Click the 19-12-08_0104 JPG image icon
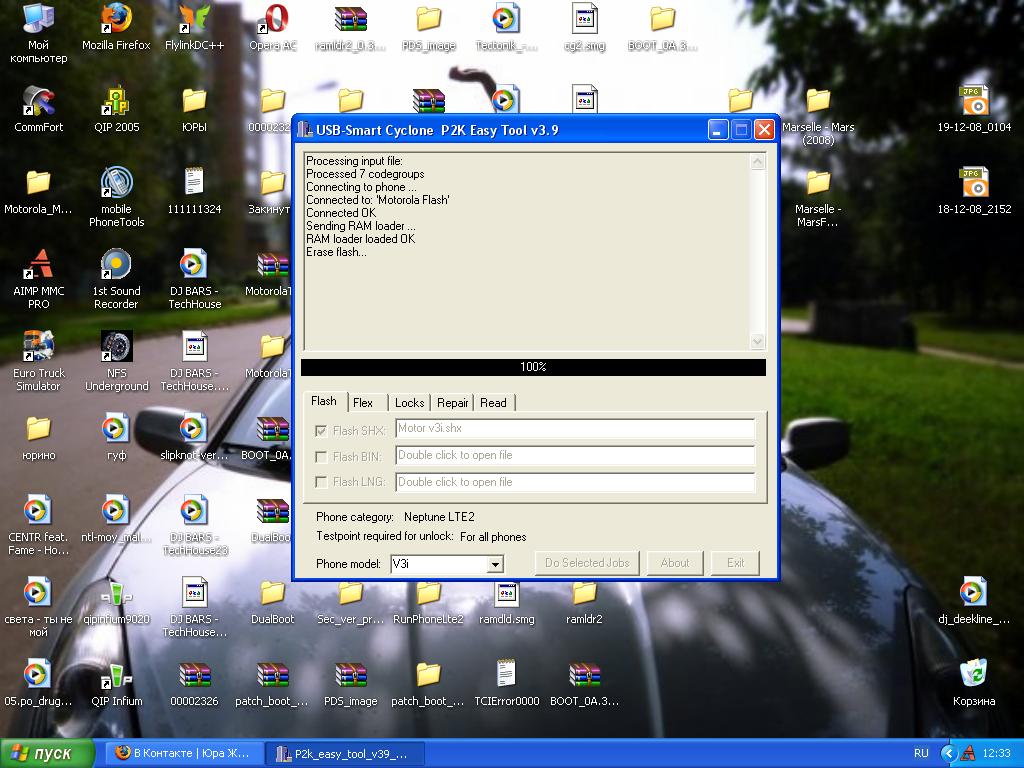 [974, 109]
